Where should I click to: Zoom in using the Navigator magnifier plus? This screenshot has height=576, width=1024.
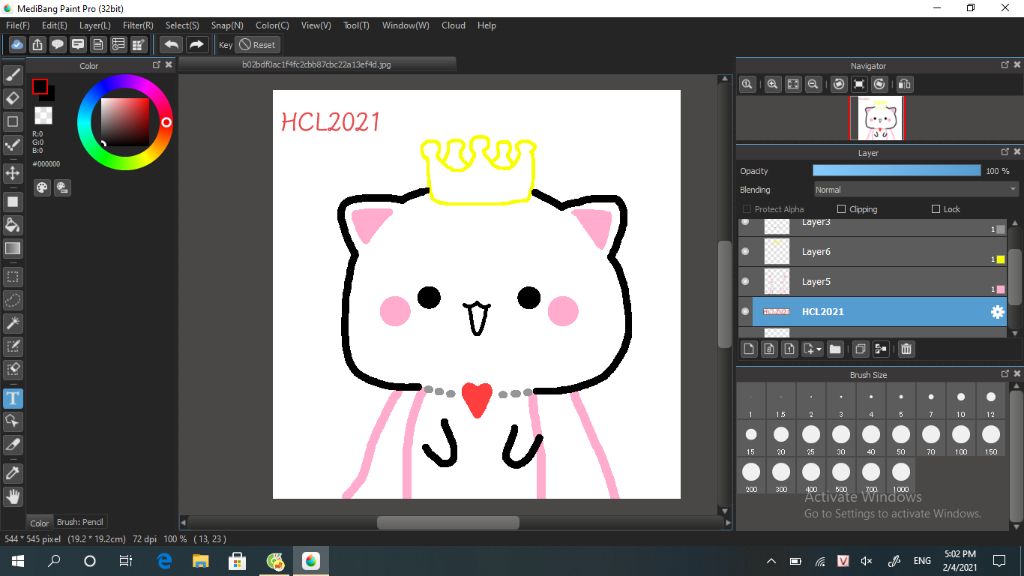[x=773, y=84]
